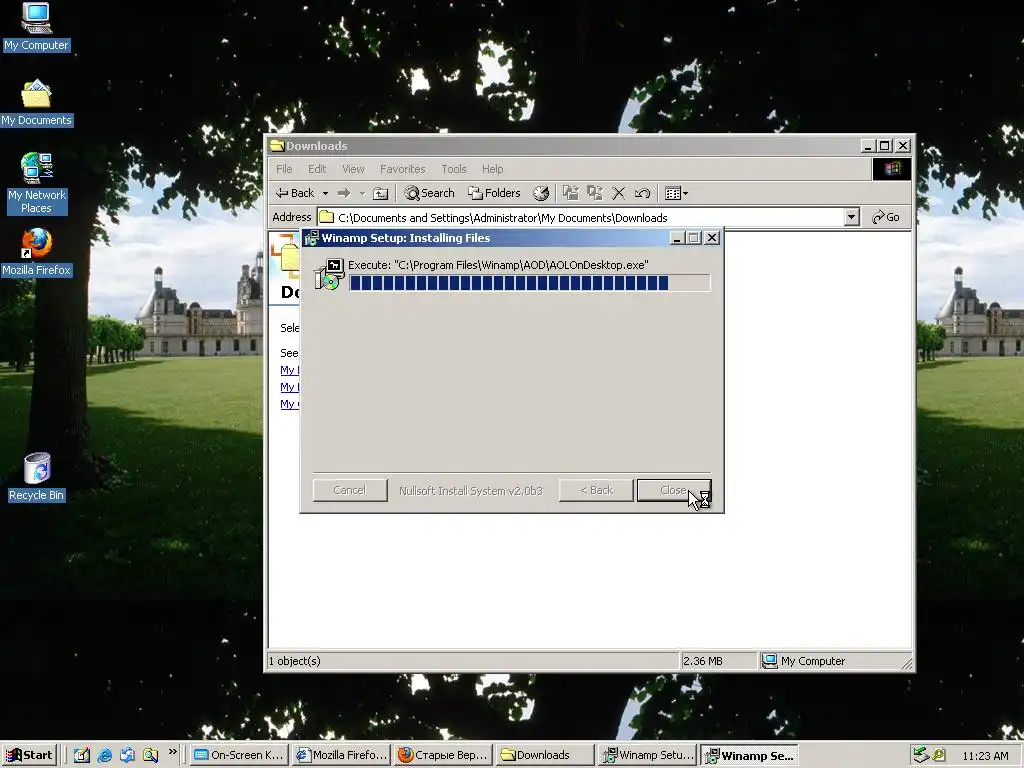1024x768 pixels.
Task: Click the 11:23 AM clock
Action: 985,756
